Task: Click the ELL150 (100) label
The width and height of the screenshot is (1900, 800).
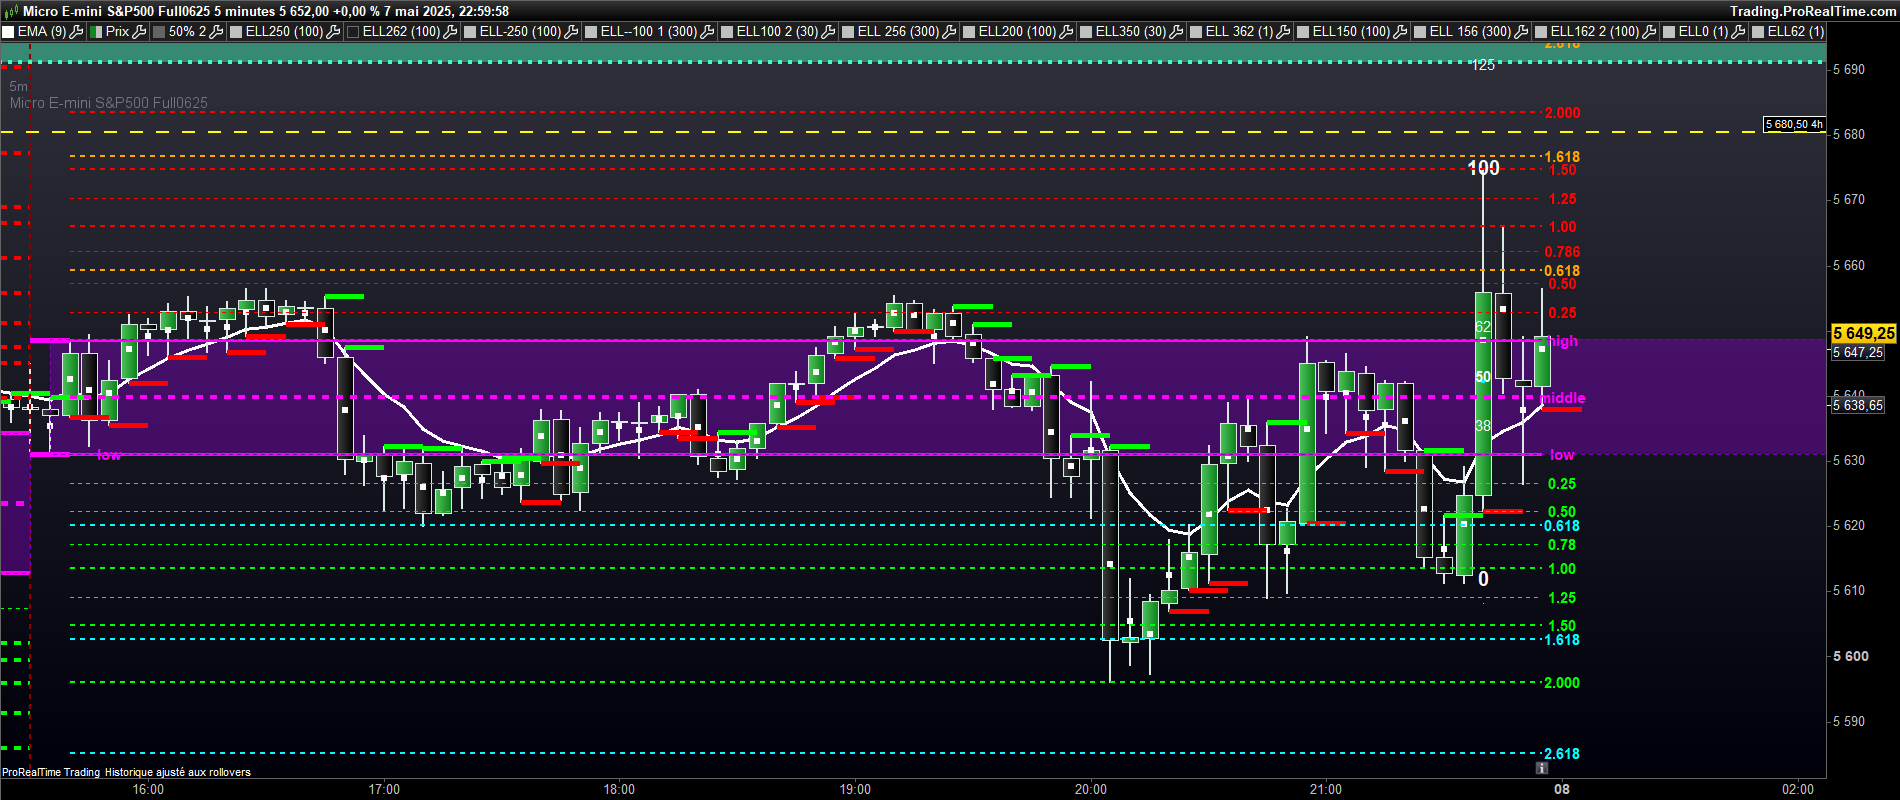Action: 1351,31
